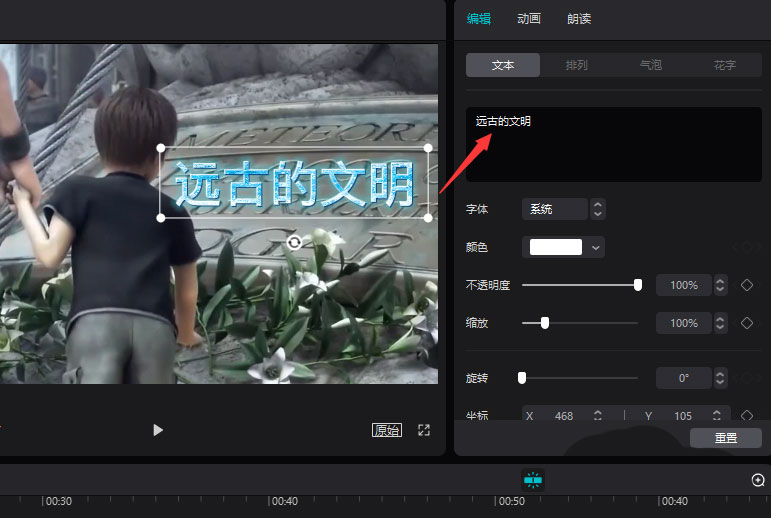Click the white text color swatch
This screenshot has height=518, width=771.
tap(556, 247)
